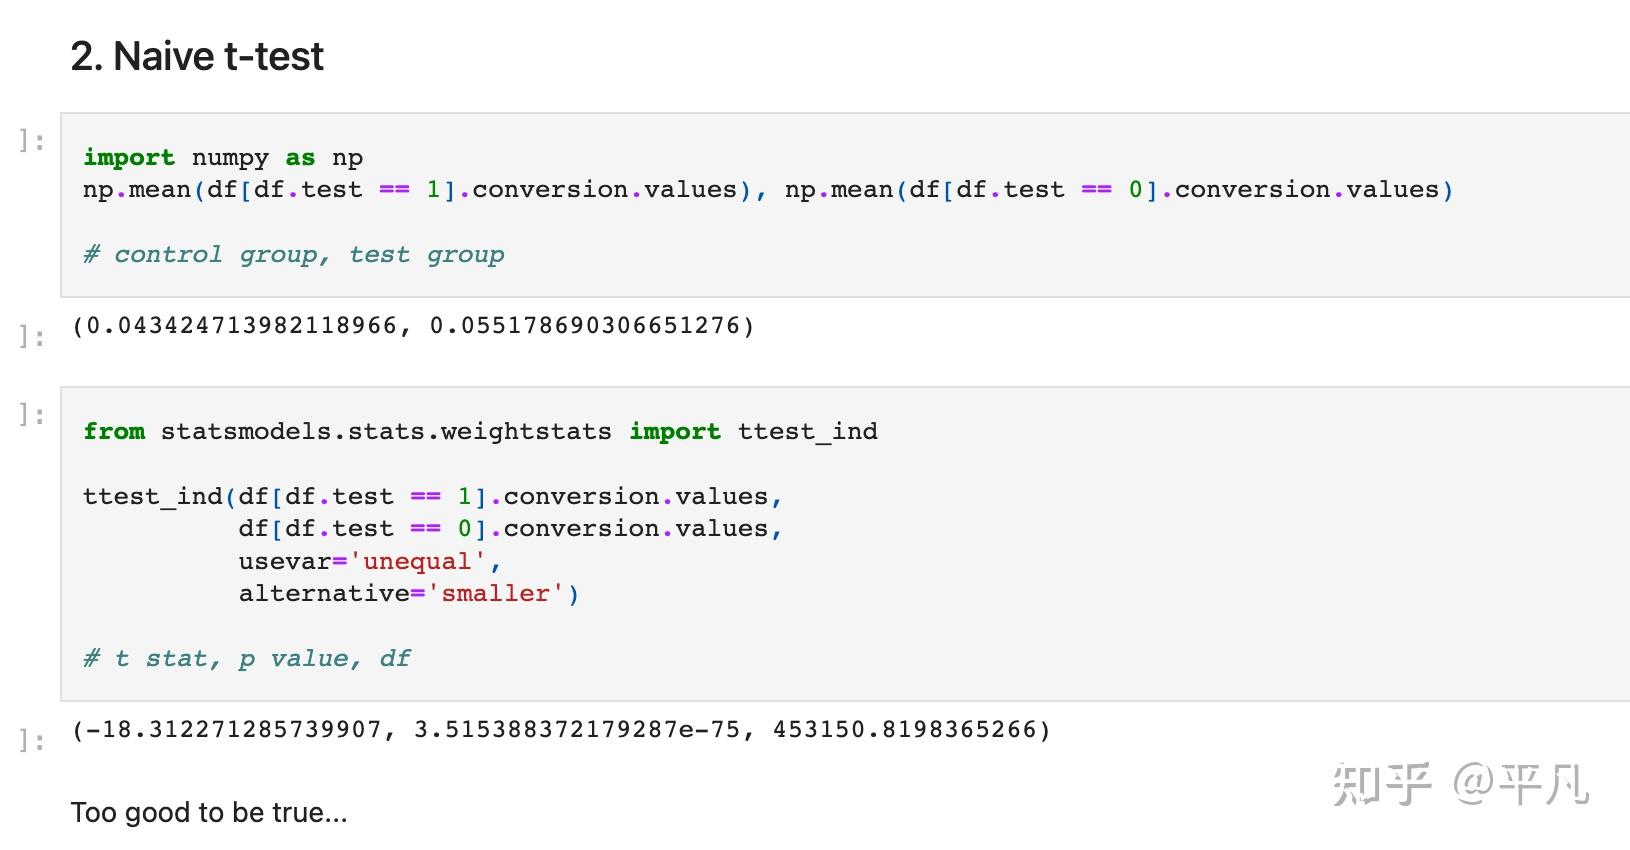Click the "Too good to be true..." text

click(x=209, y=812)
